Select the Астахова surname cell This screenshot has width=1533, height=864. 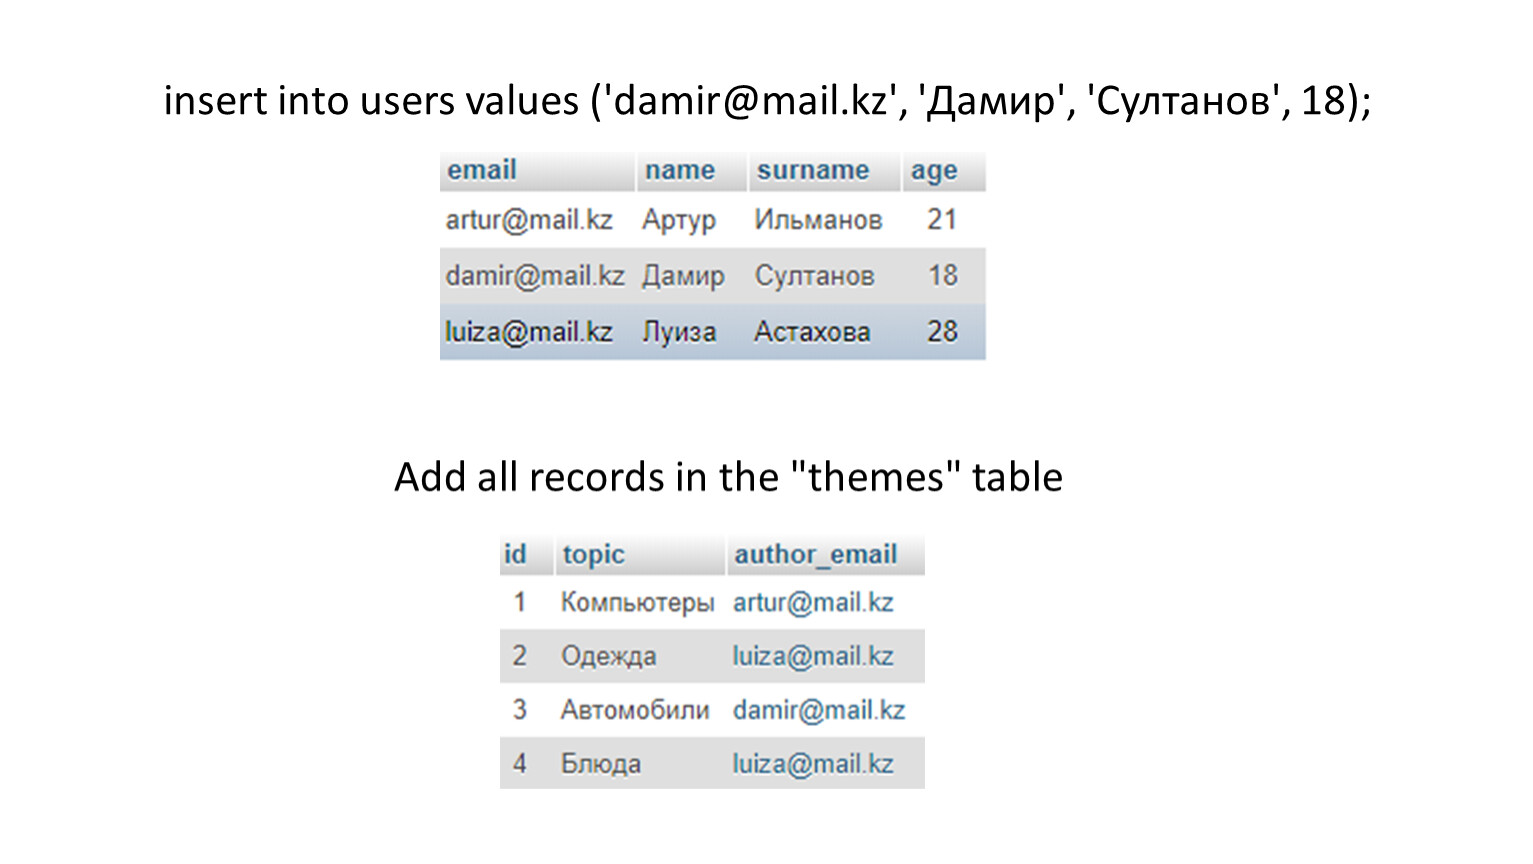812,331
